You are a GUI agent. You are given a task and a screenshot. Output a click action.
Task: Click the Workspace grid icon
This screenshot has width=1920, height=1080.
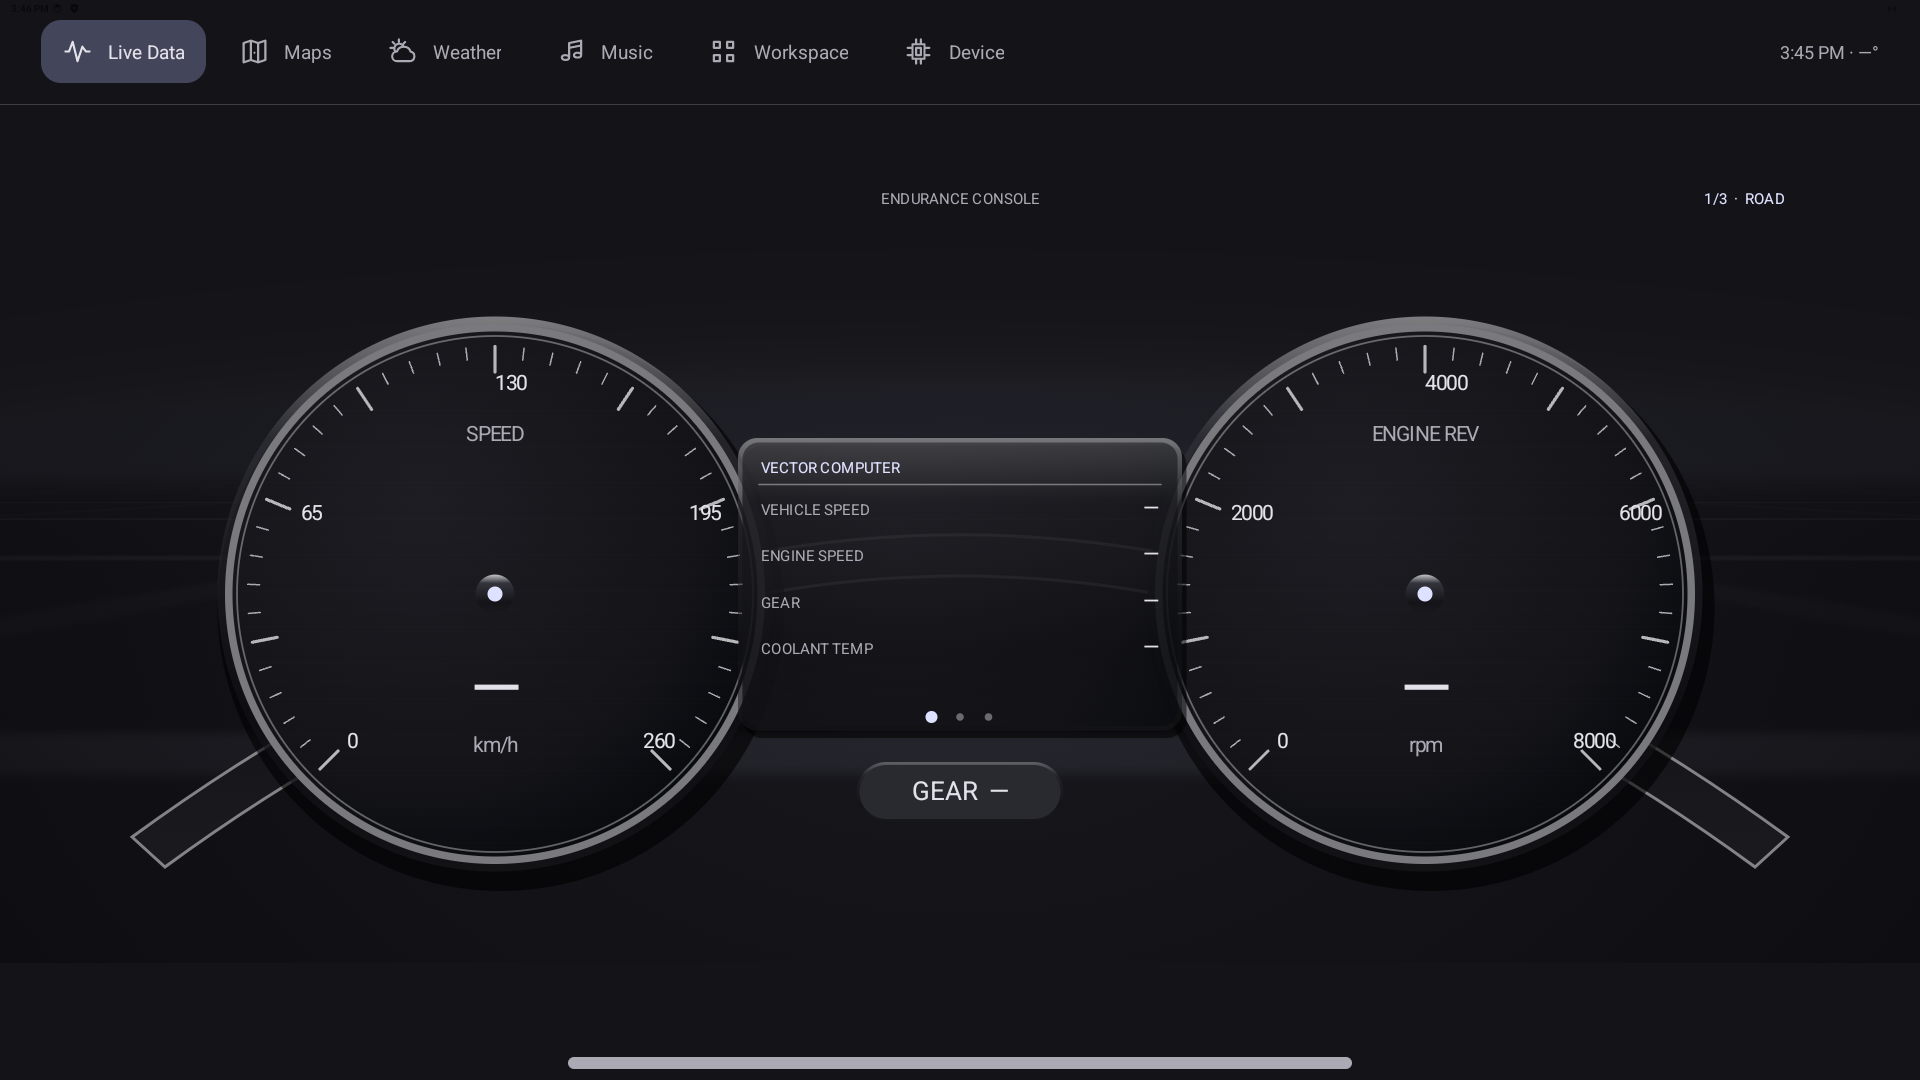723,52
